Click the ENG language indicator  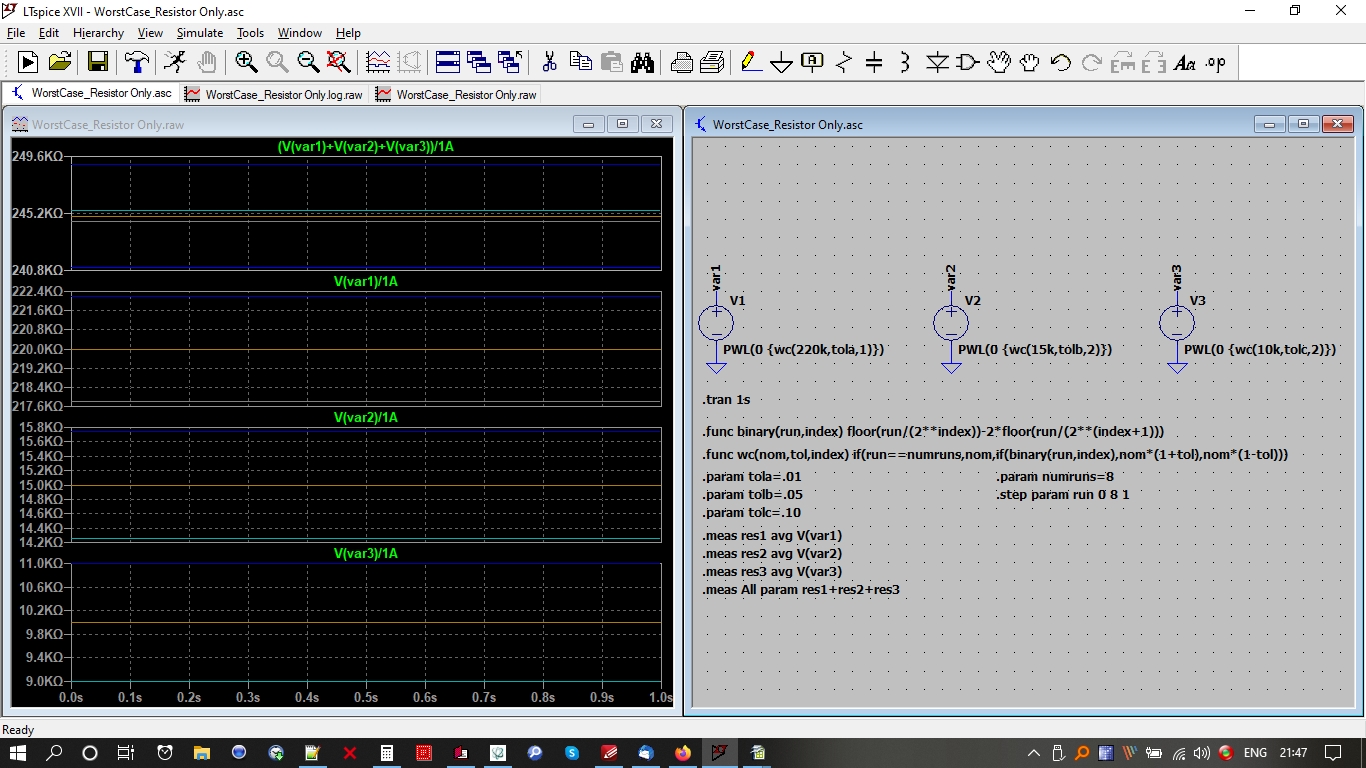tap(1255, 752)
